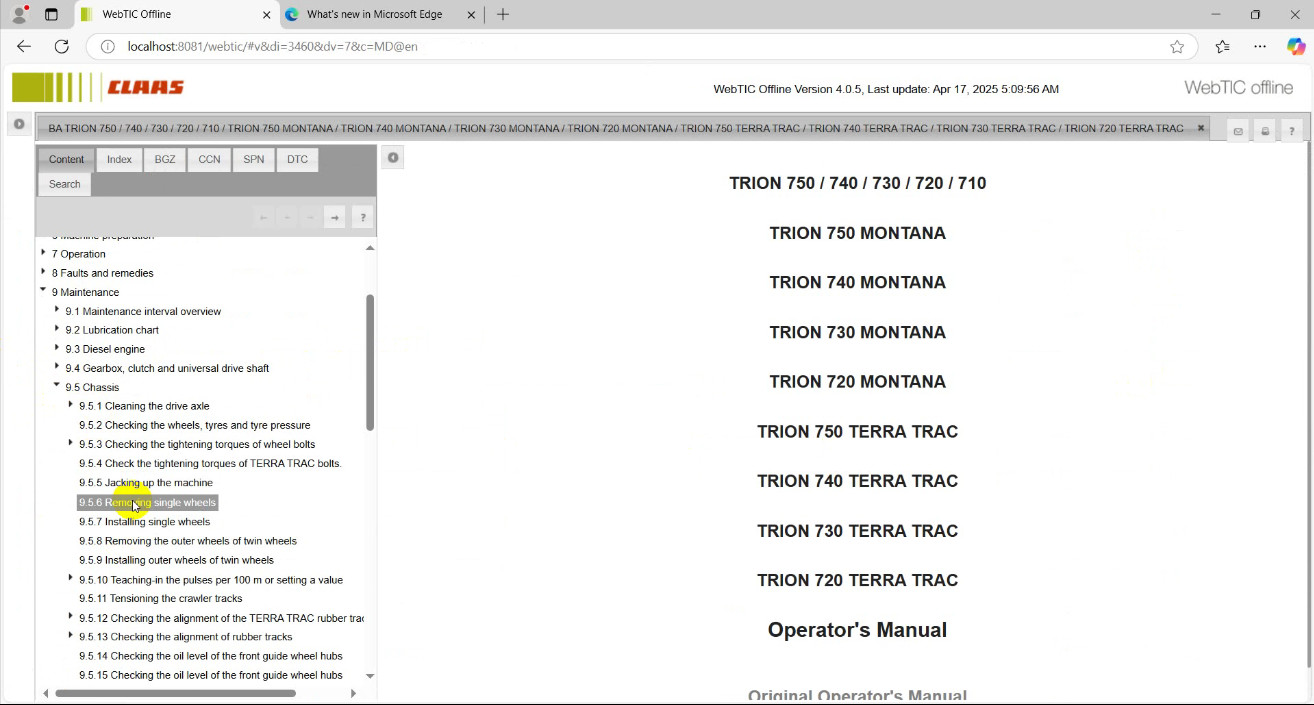Expand 9.5.10 Teaching-in the pulses per 100 m
The width and height of the screenshot is (1314, 705).
click(x=70, y=579)
